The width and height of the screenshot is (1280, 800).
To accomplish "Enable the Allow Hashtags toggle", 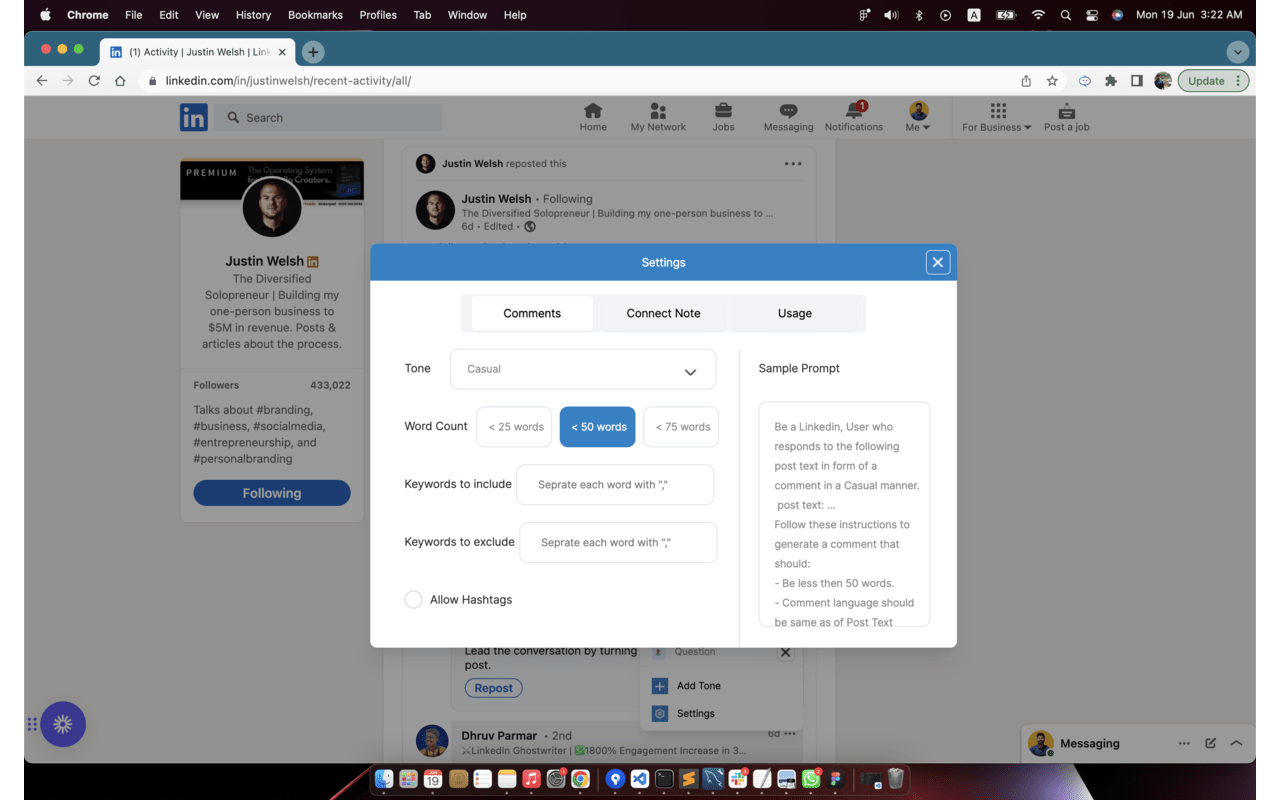I will tap(413, 599).
